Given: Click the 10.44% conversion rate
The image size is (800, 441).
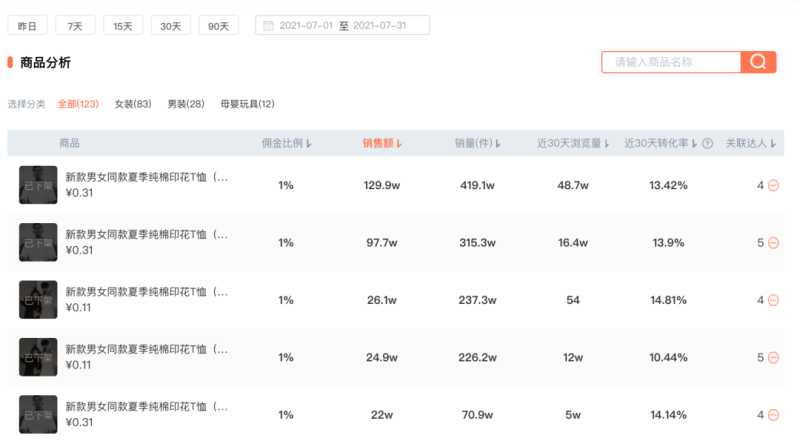Looking at the screenshot, I should tap(668, 358).
